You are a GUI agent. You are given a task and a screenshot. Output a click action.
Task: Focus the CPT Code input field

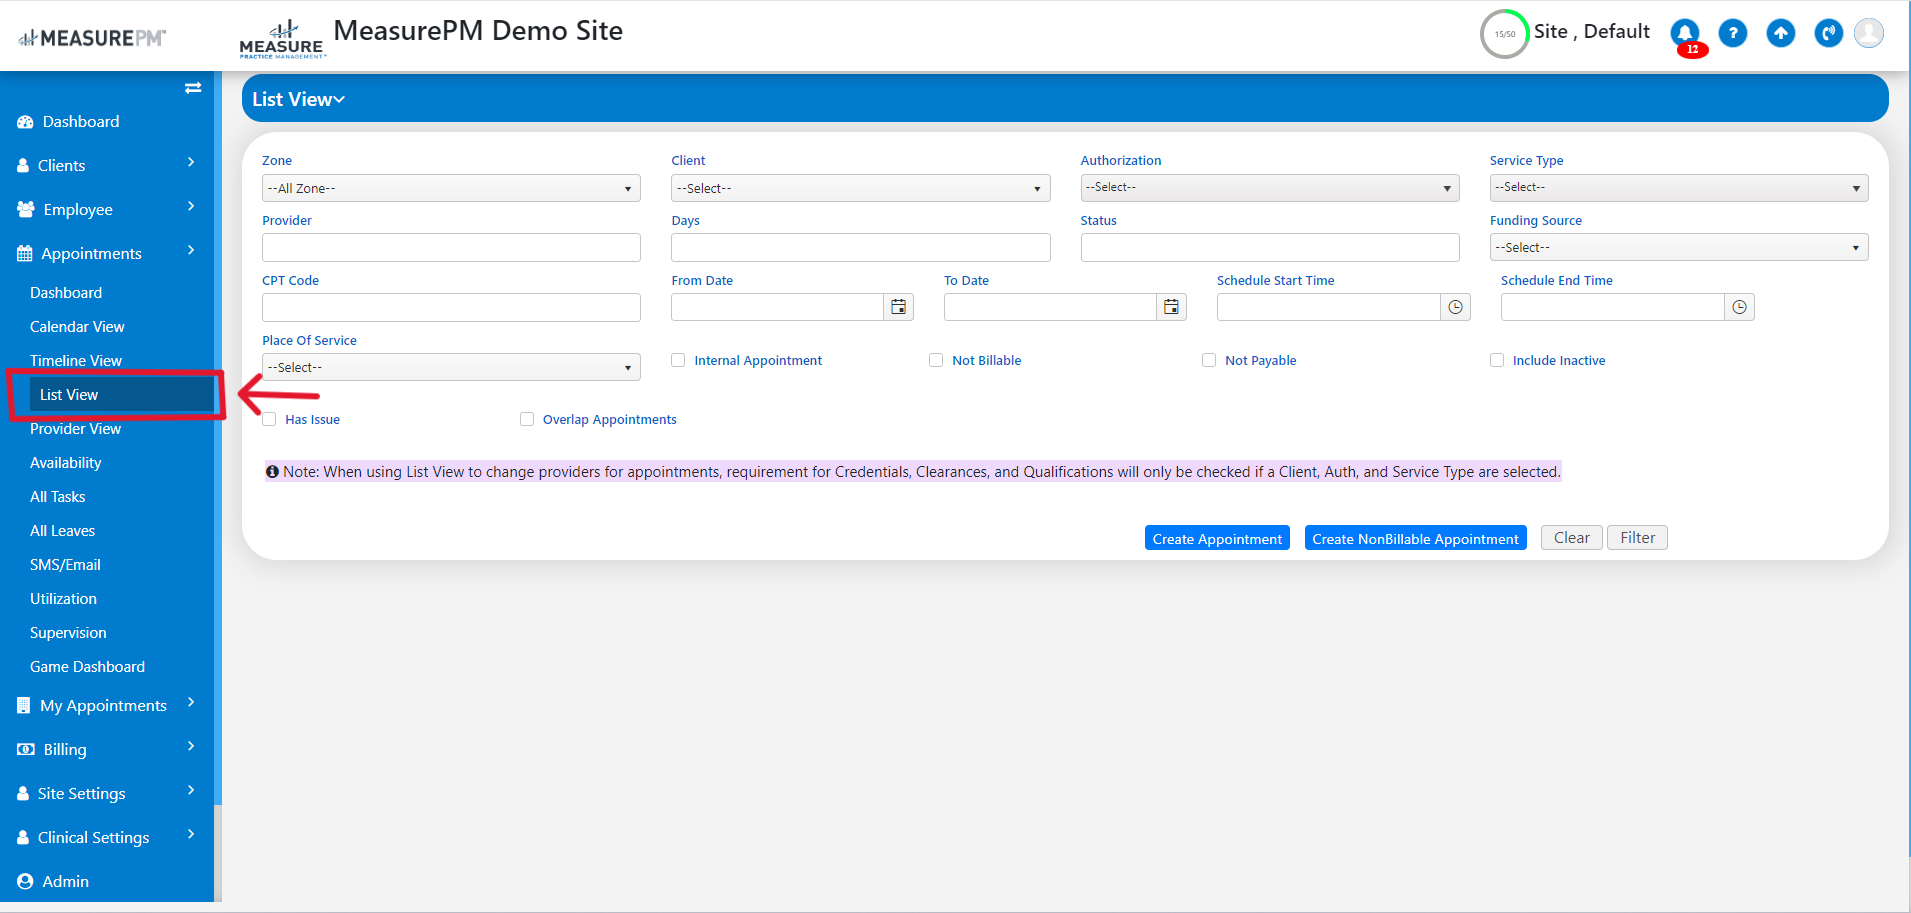451,307
